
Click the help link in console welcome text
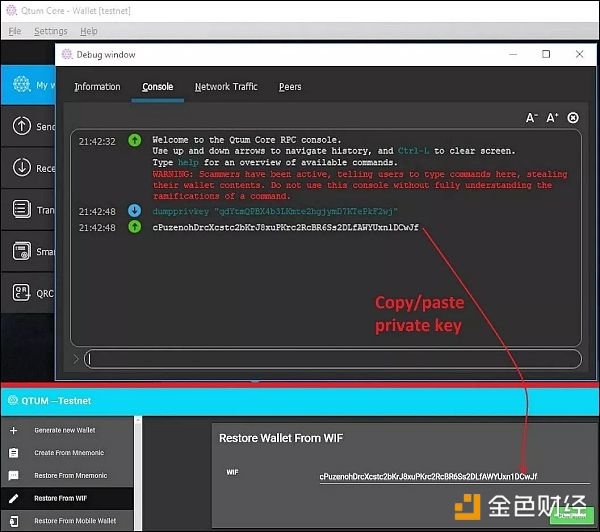[188, 162]
